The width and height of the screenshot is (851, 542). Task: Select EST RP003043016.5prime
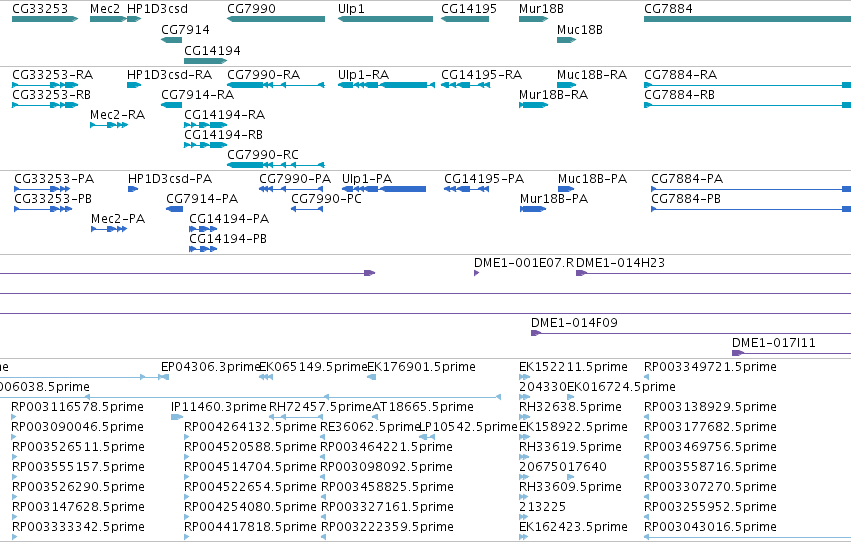pyautogui.click(x=710, y=527)
